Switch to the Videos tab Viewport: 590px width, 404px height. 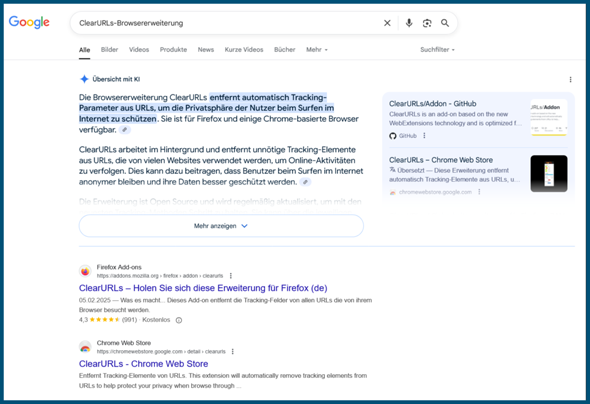(x=139, y=50)
